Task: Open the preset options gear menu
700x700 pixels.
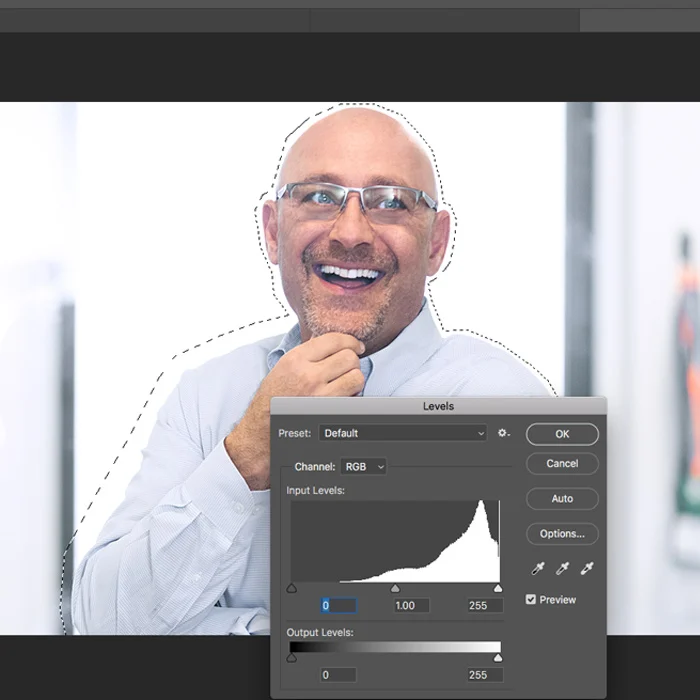Action: [x=504, y=433]
